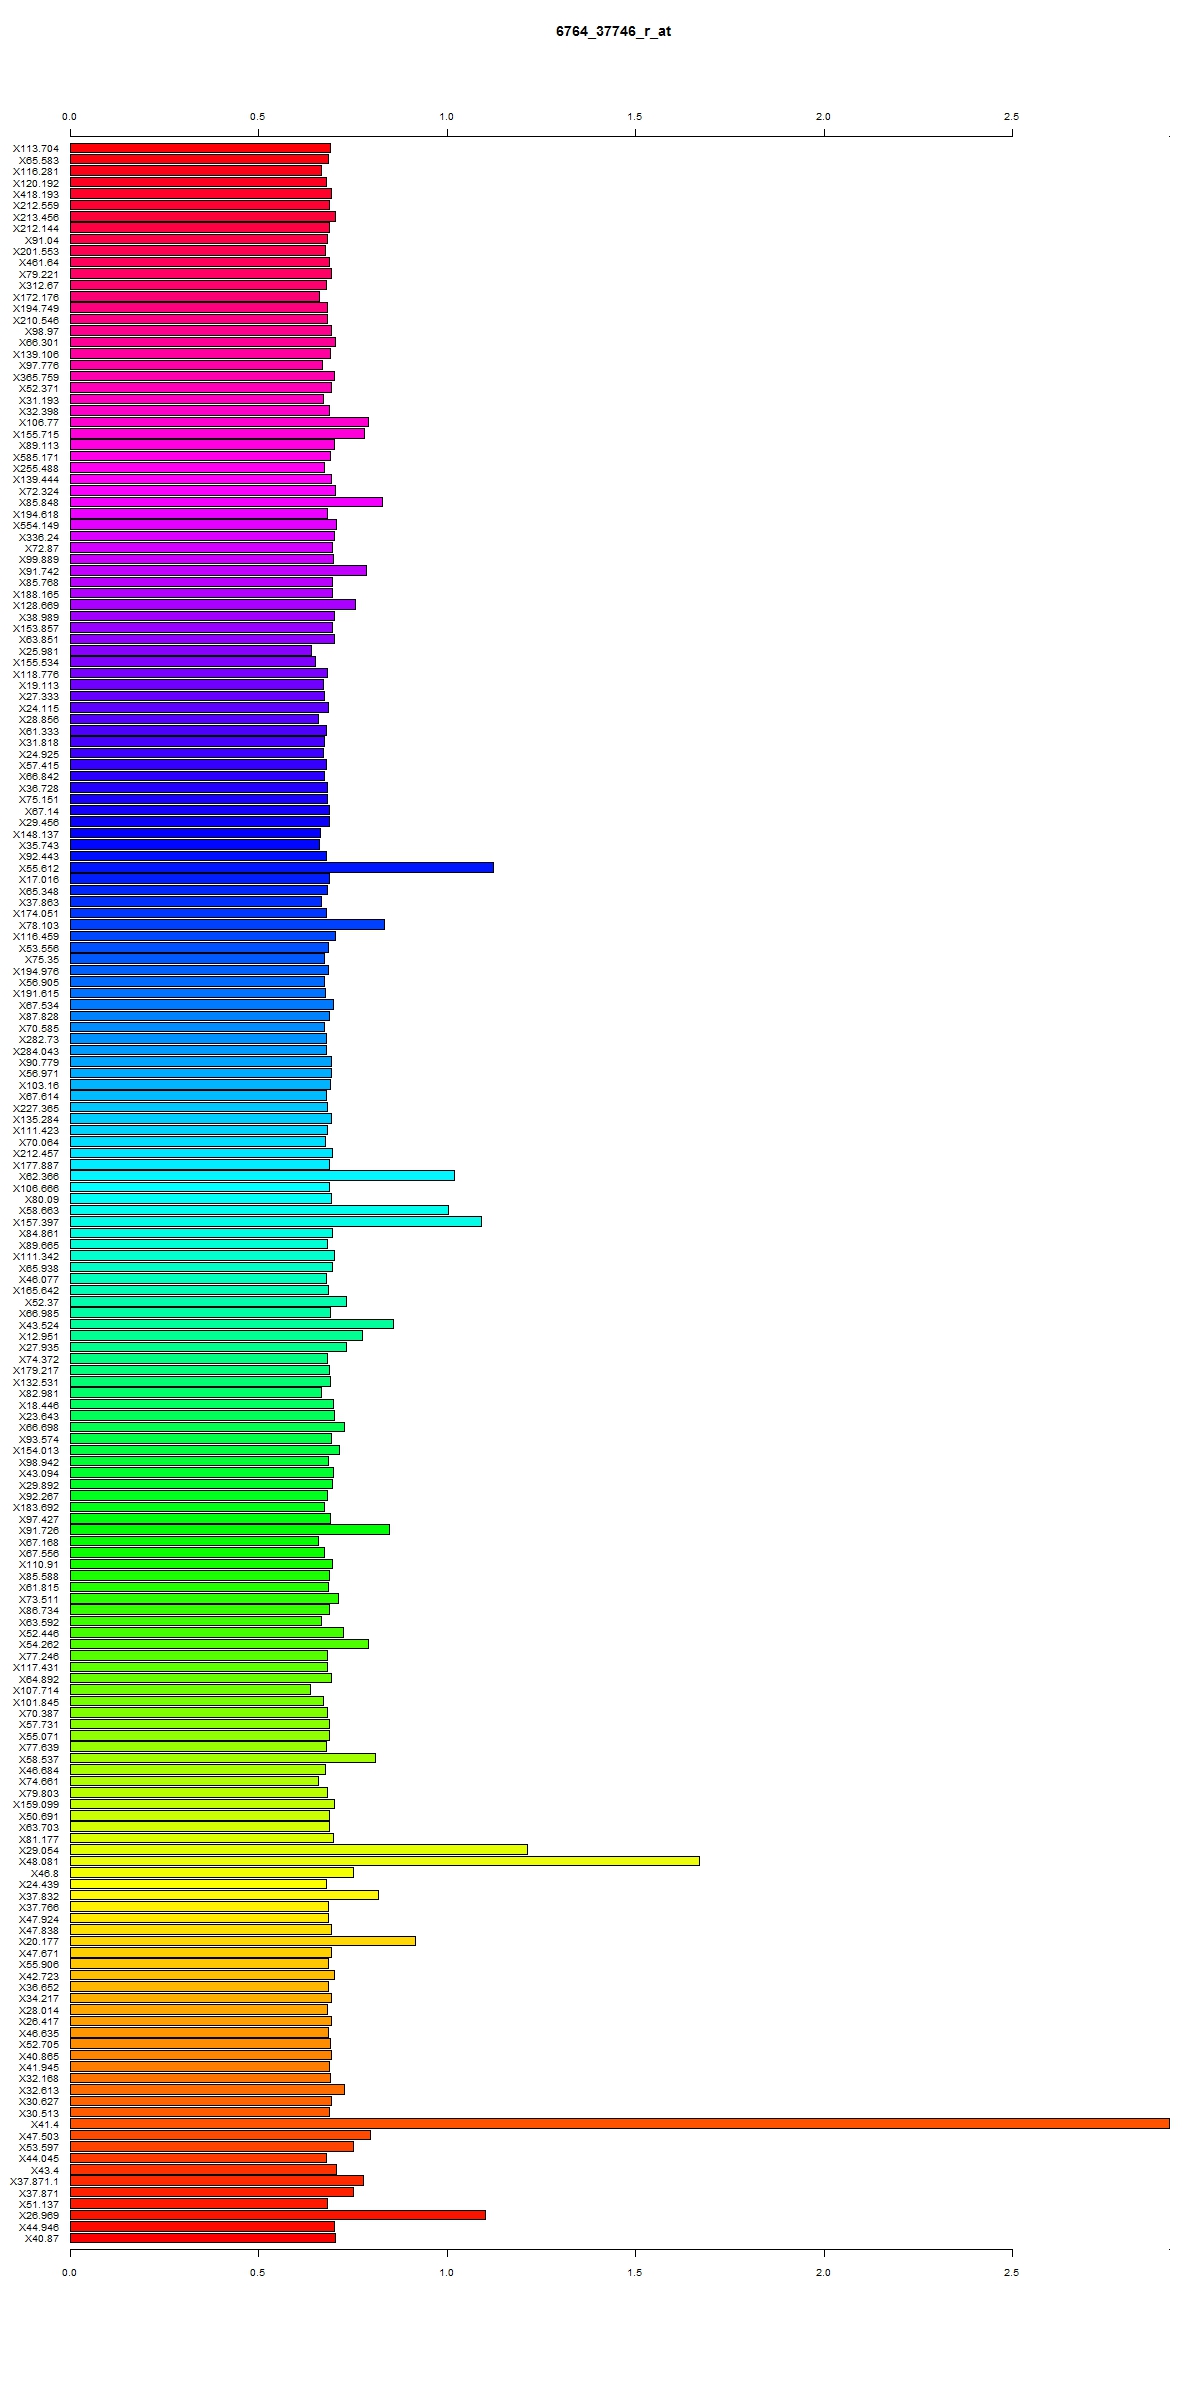Click the yellow bar for X48.081
The image size is (1200, 2400).
tap(385, 1861)
